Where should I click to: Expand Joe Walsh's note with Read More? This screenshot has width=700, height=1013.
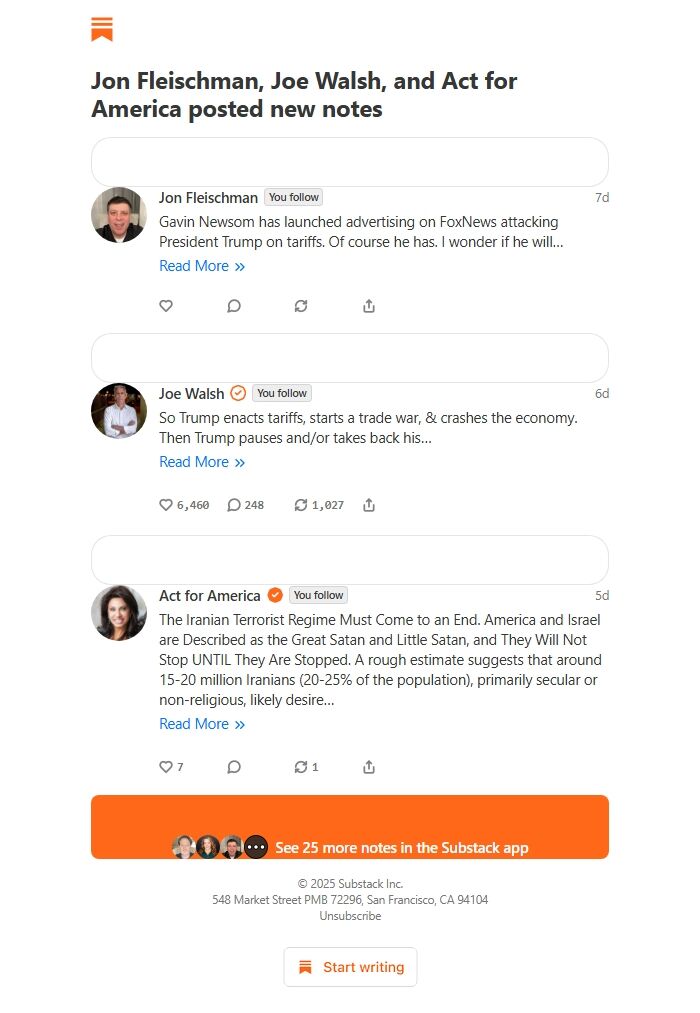click(201, 462)
